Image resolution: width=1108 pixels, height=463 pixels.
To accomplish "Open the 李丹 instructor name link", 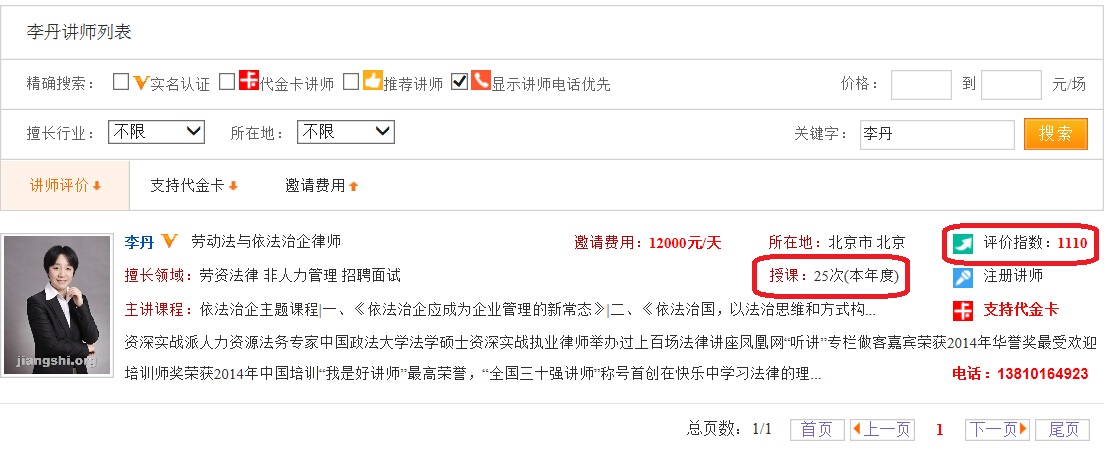I will (x=139, y=242).
